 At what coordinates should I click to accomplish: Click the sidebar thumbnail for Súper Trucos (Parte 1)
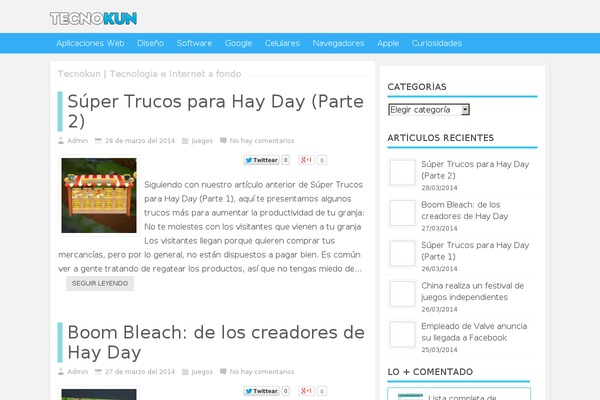[402, 254]
